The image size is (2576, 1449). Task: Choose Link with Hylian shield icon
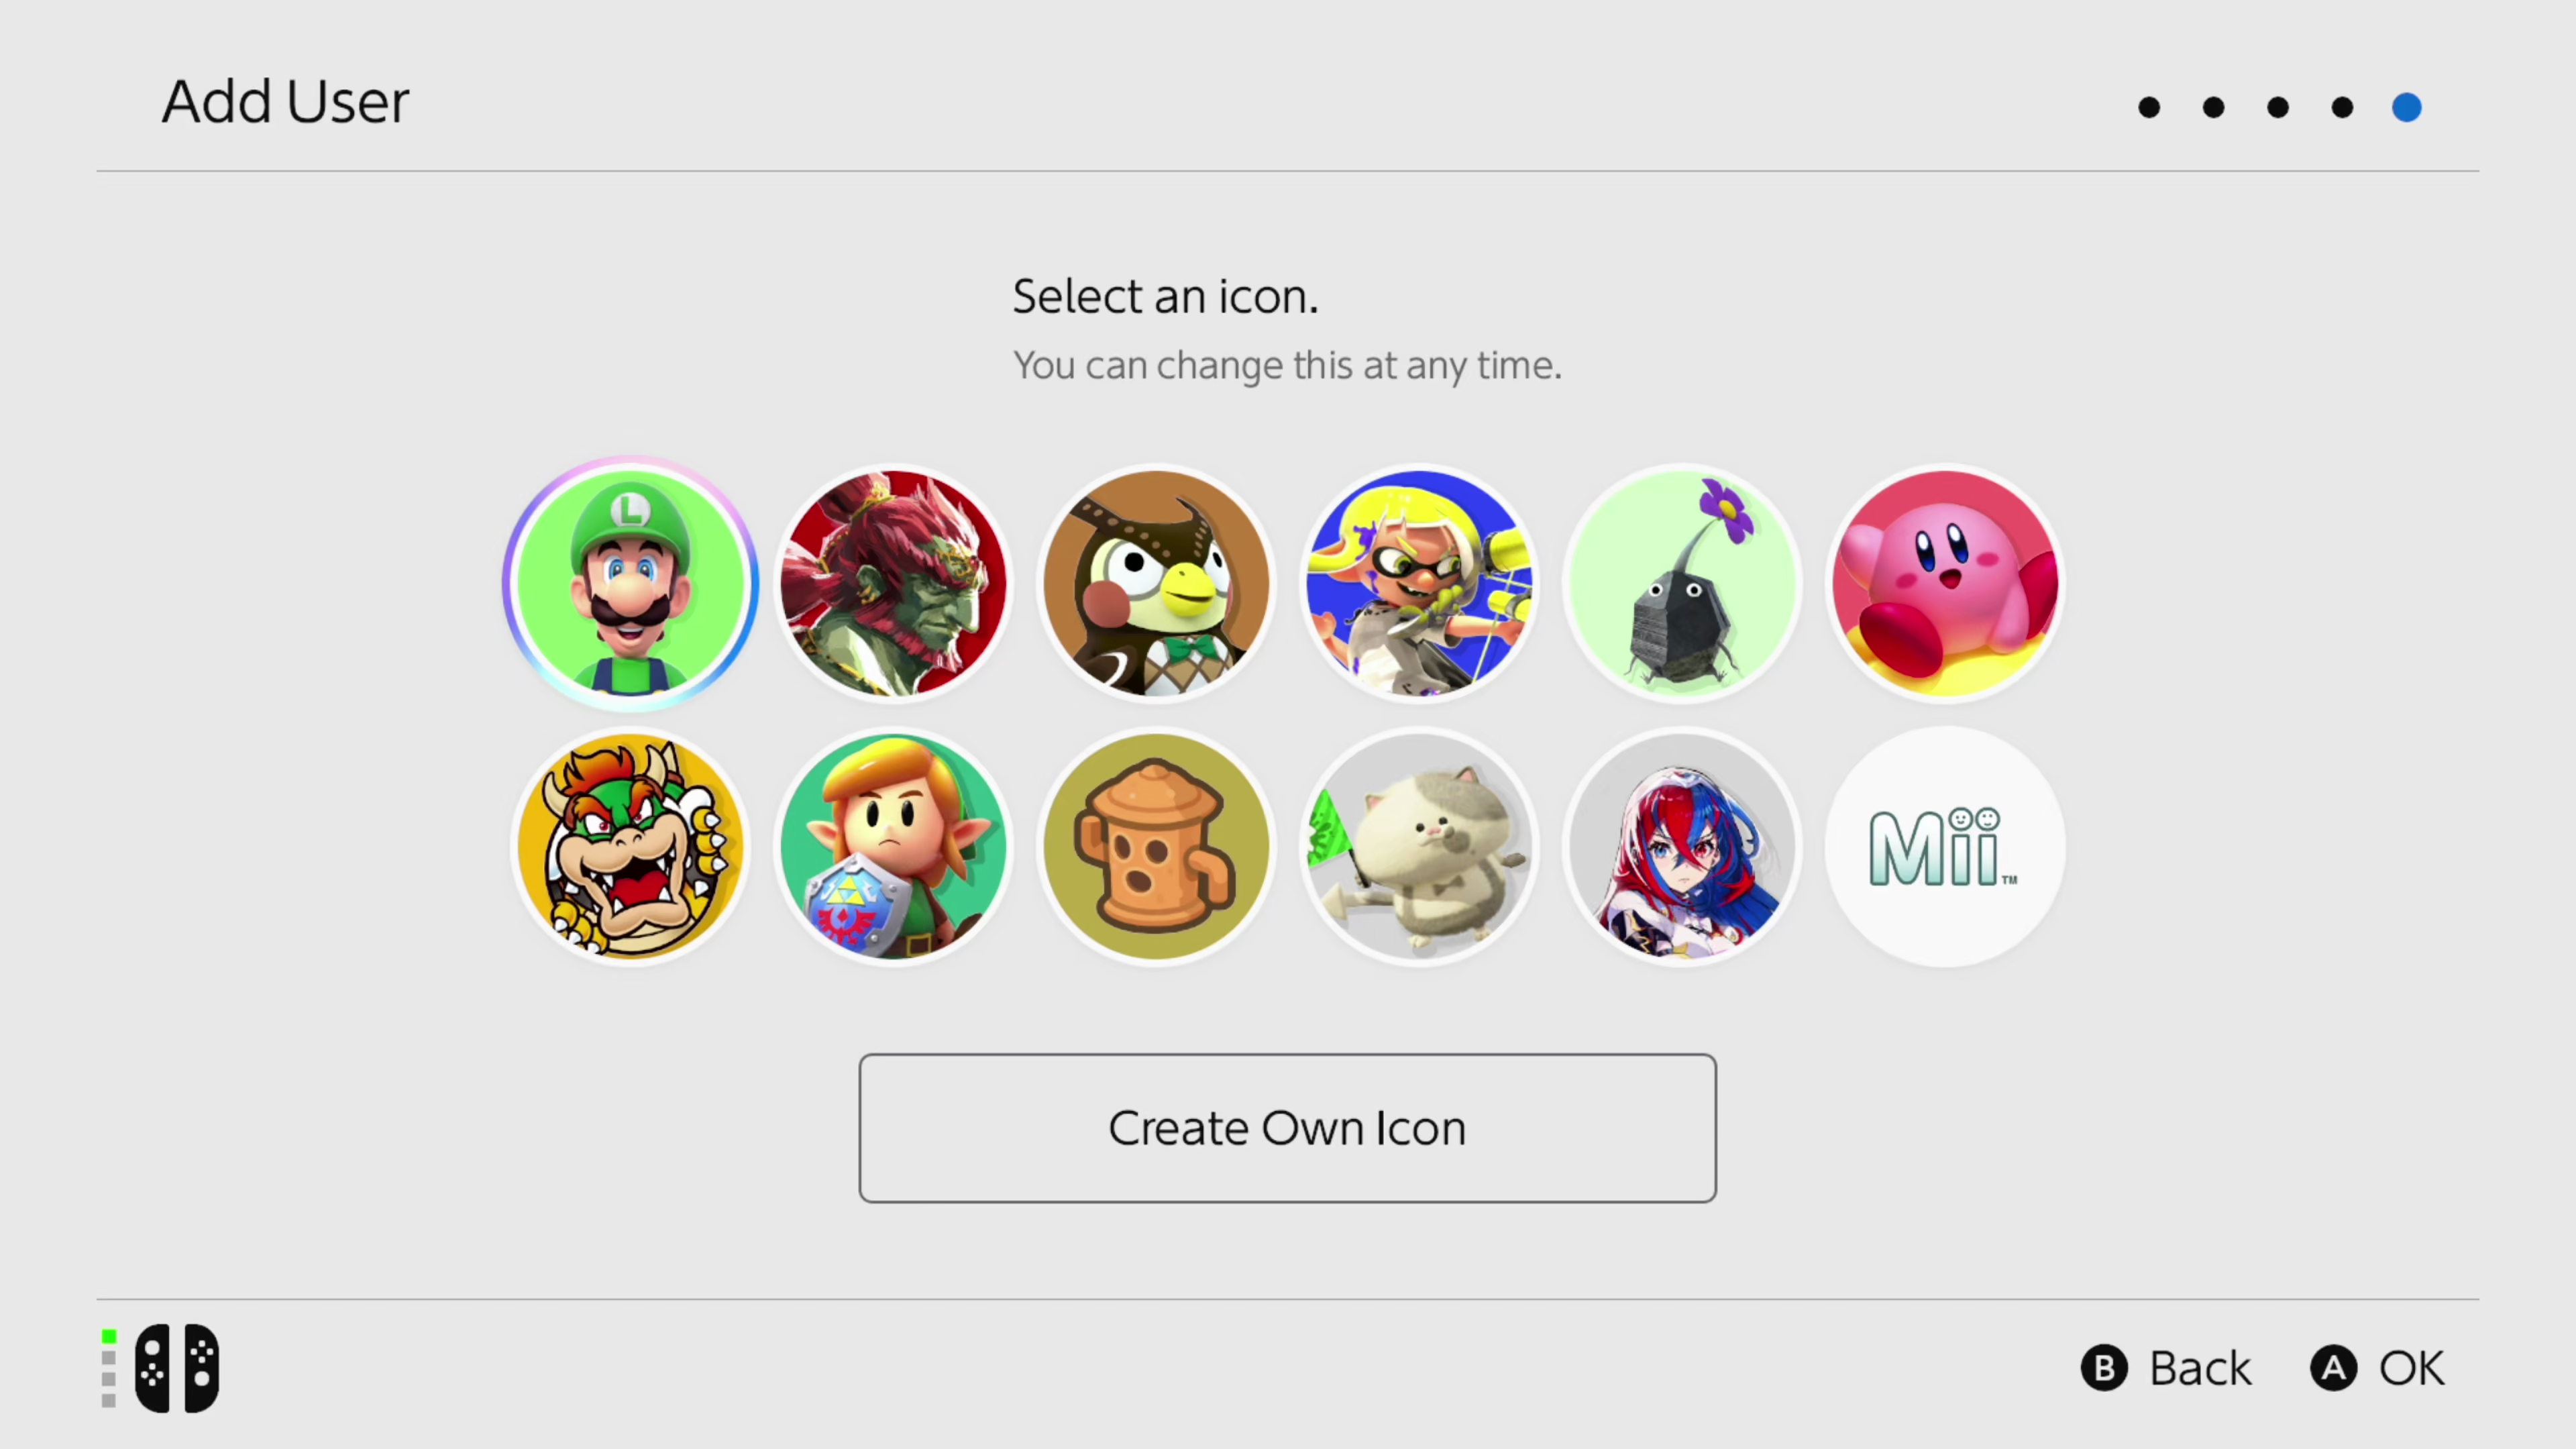tap(893, 846)
